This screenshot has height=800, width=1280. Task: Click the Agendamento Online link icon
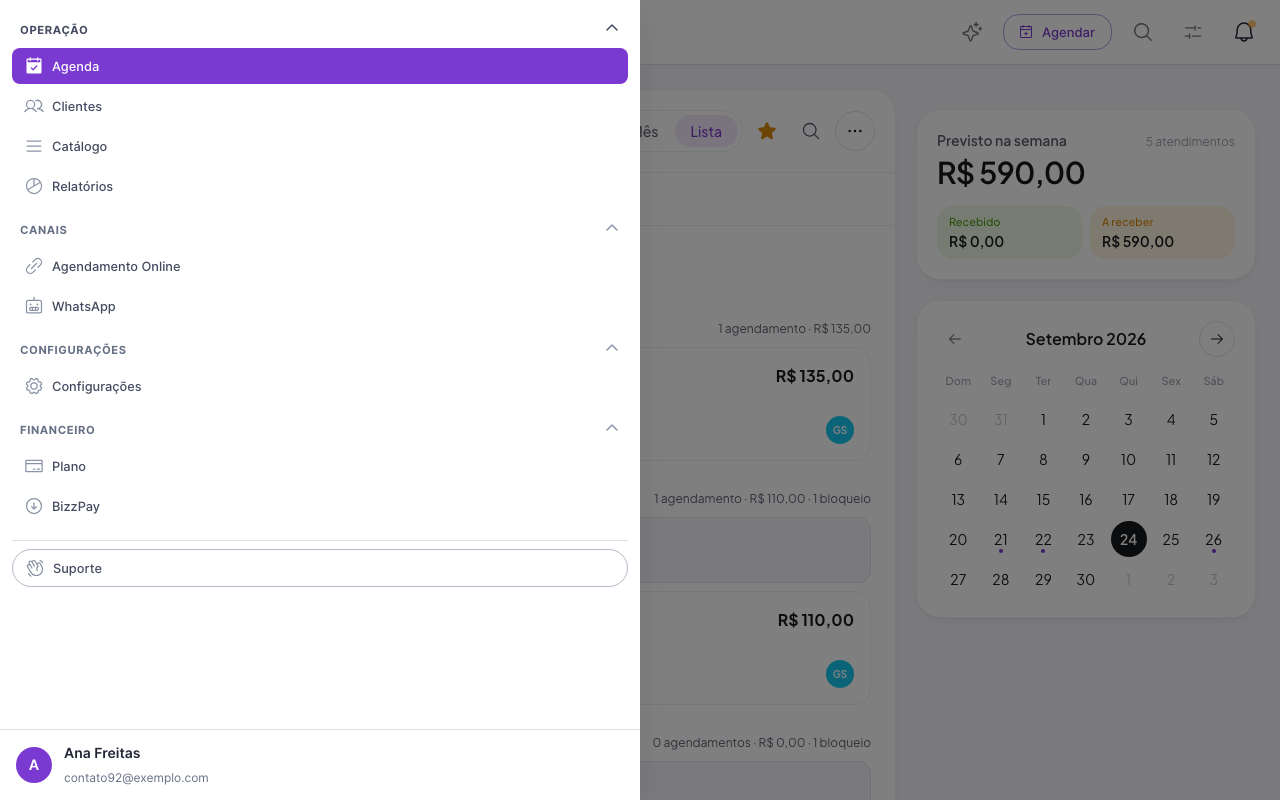34,266
